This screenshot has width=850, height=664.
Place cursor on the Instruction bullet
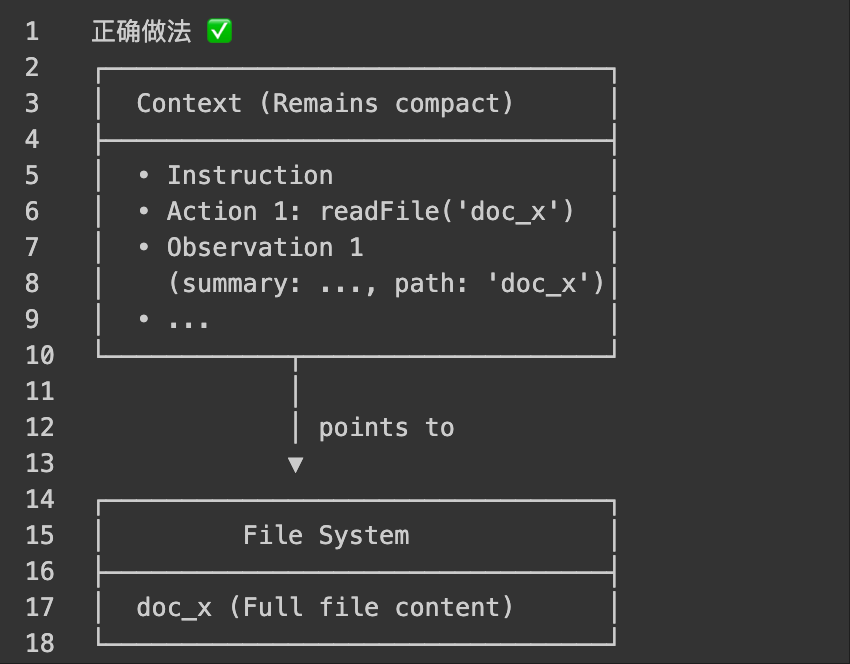[249, 176]
